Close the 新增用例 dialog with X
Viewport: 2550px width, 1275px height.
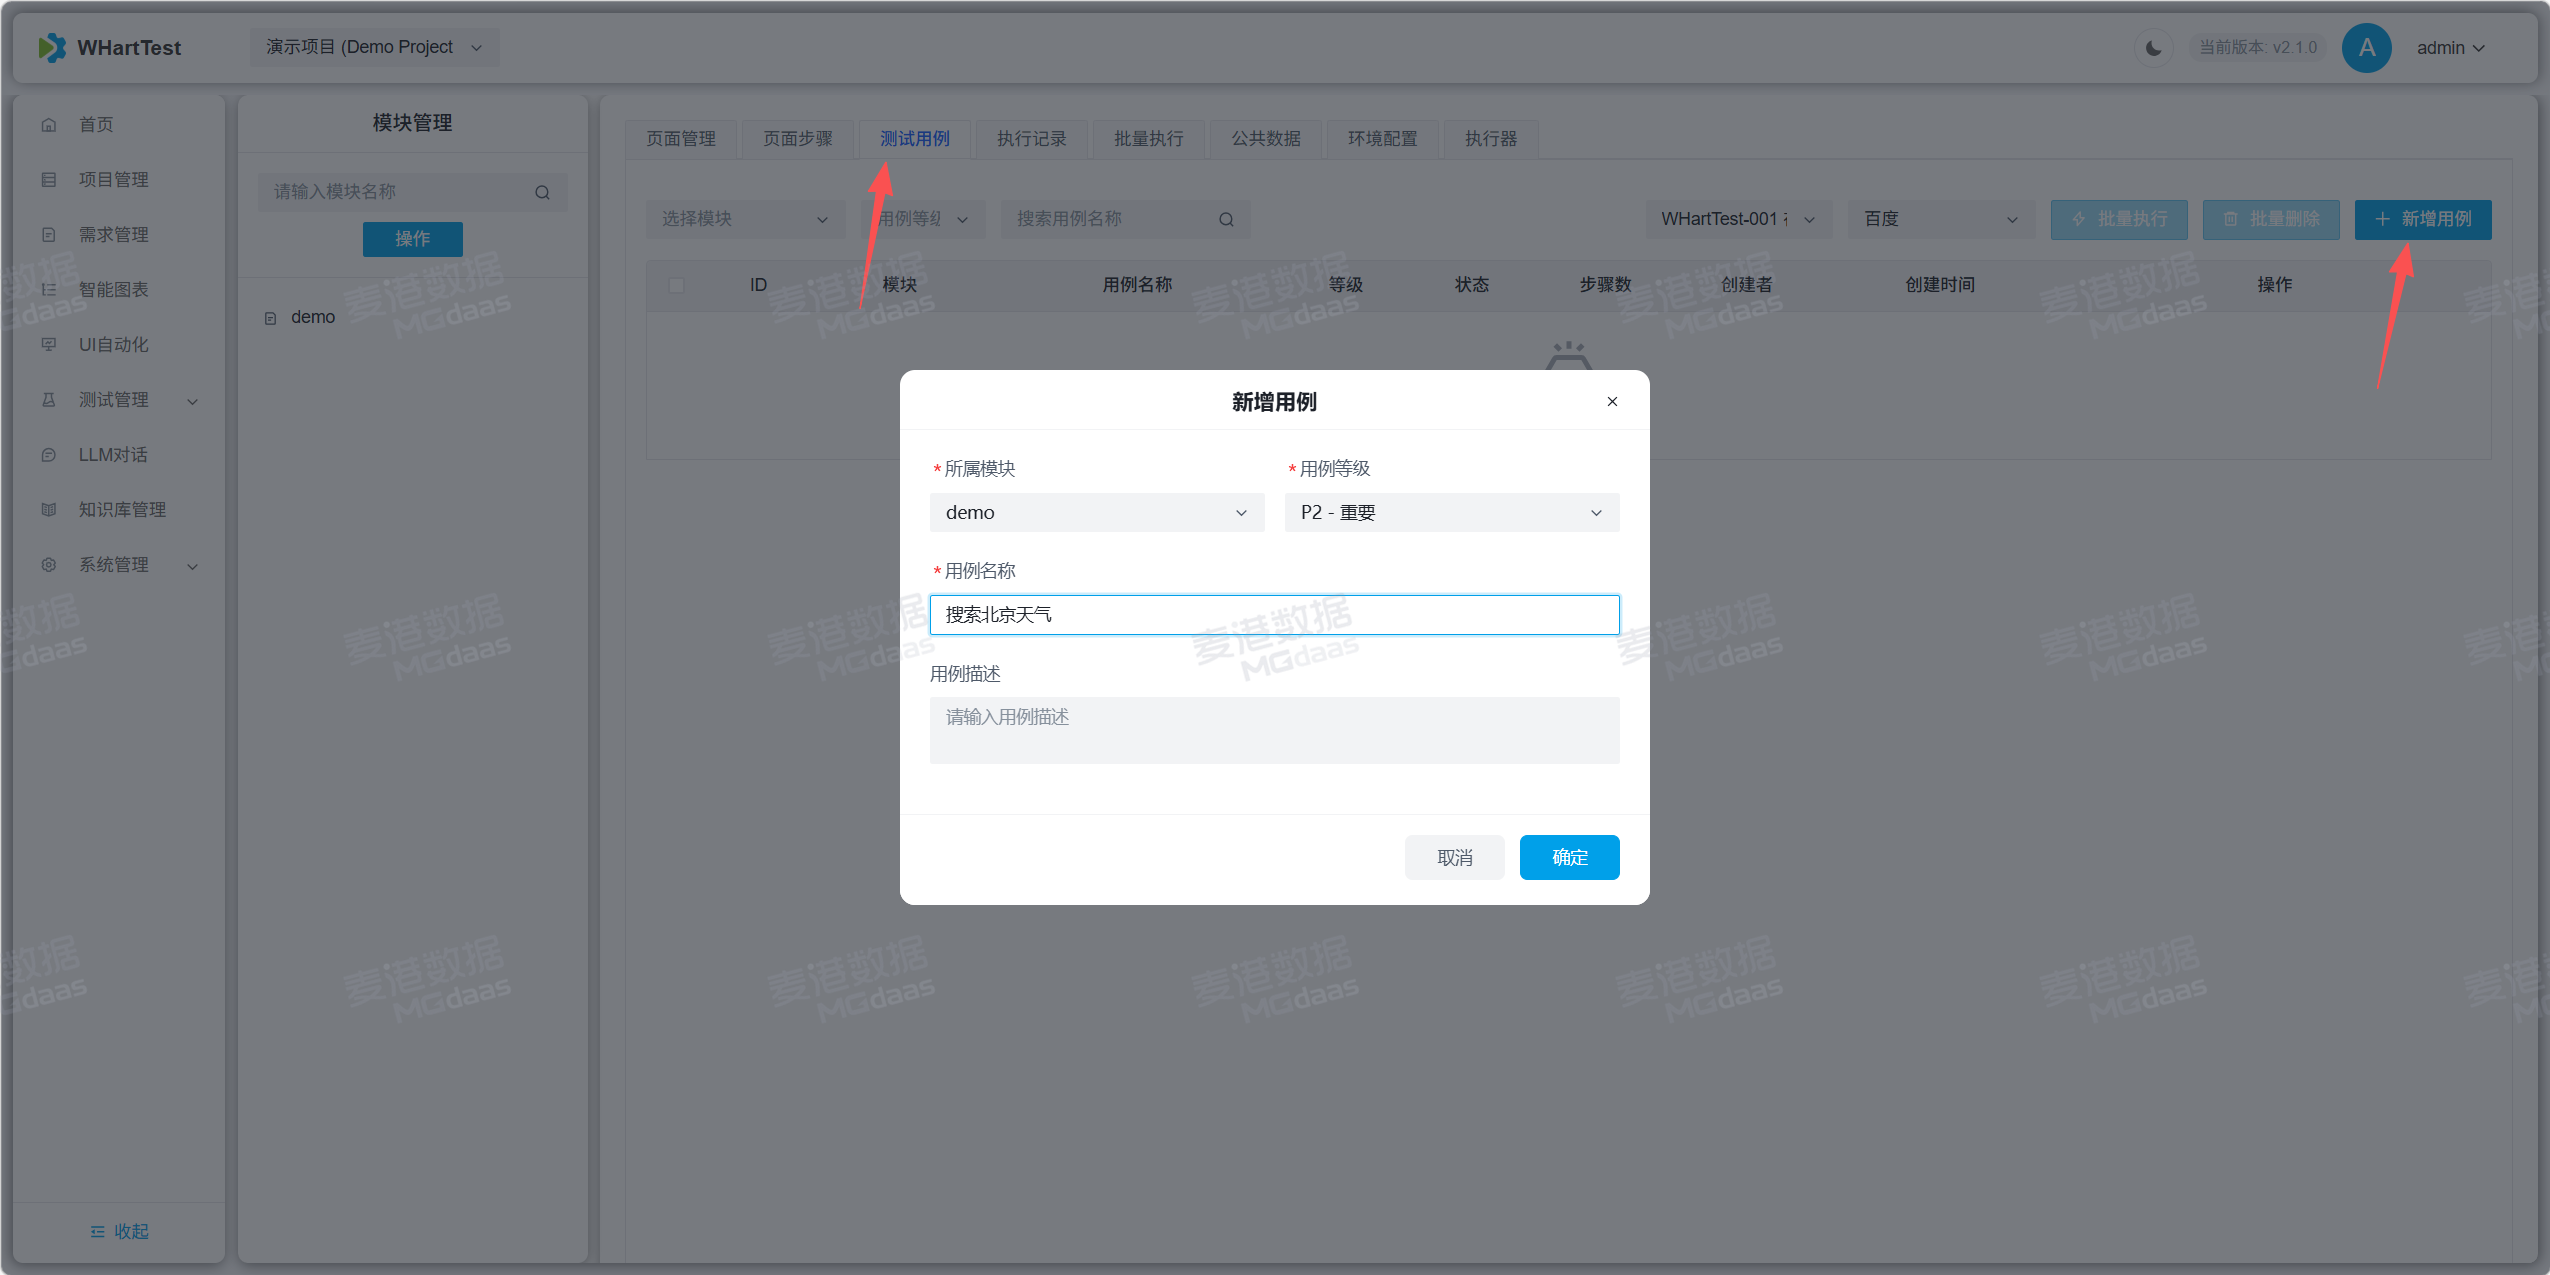(1612, 402)
